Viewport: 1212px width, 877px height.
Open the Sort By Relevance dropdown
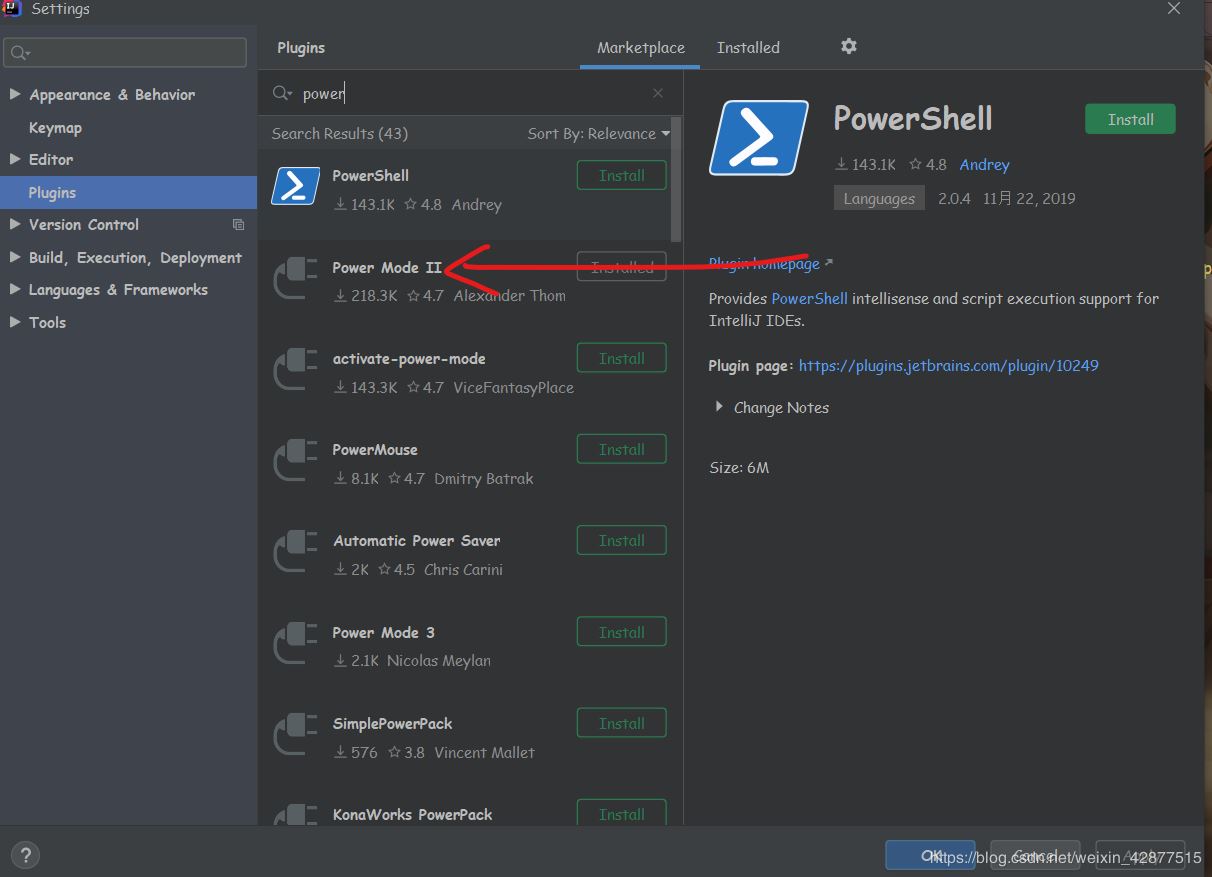pyautogui.click(x=599, y=134)
